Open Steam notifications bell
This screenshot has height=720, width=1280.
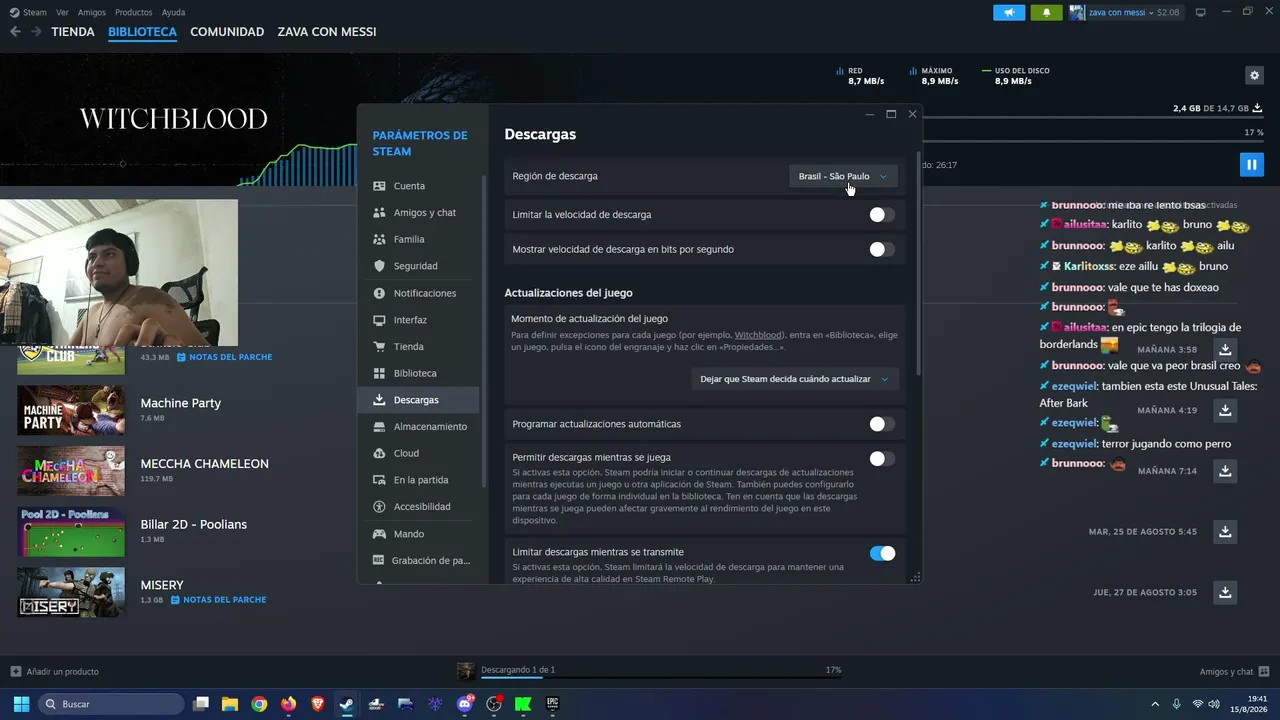(x=1047, y=12)
